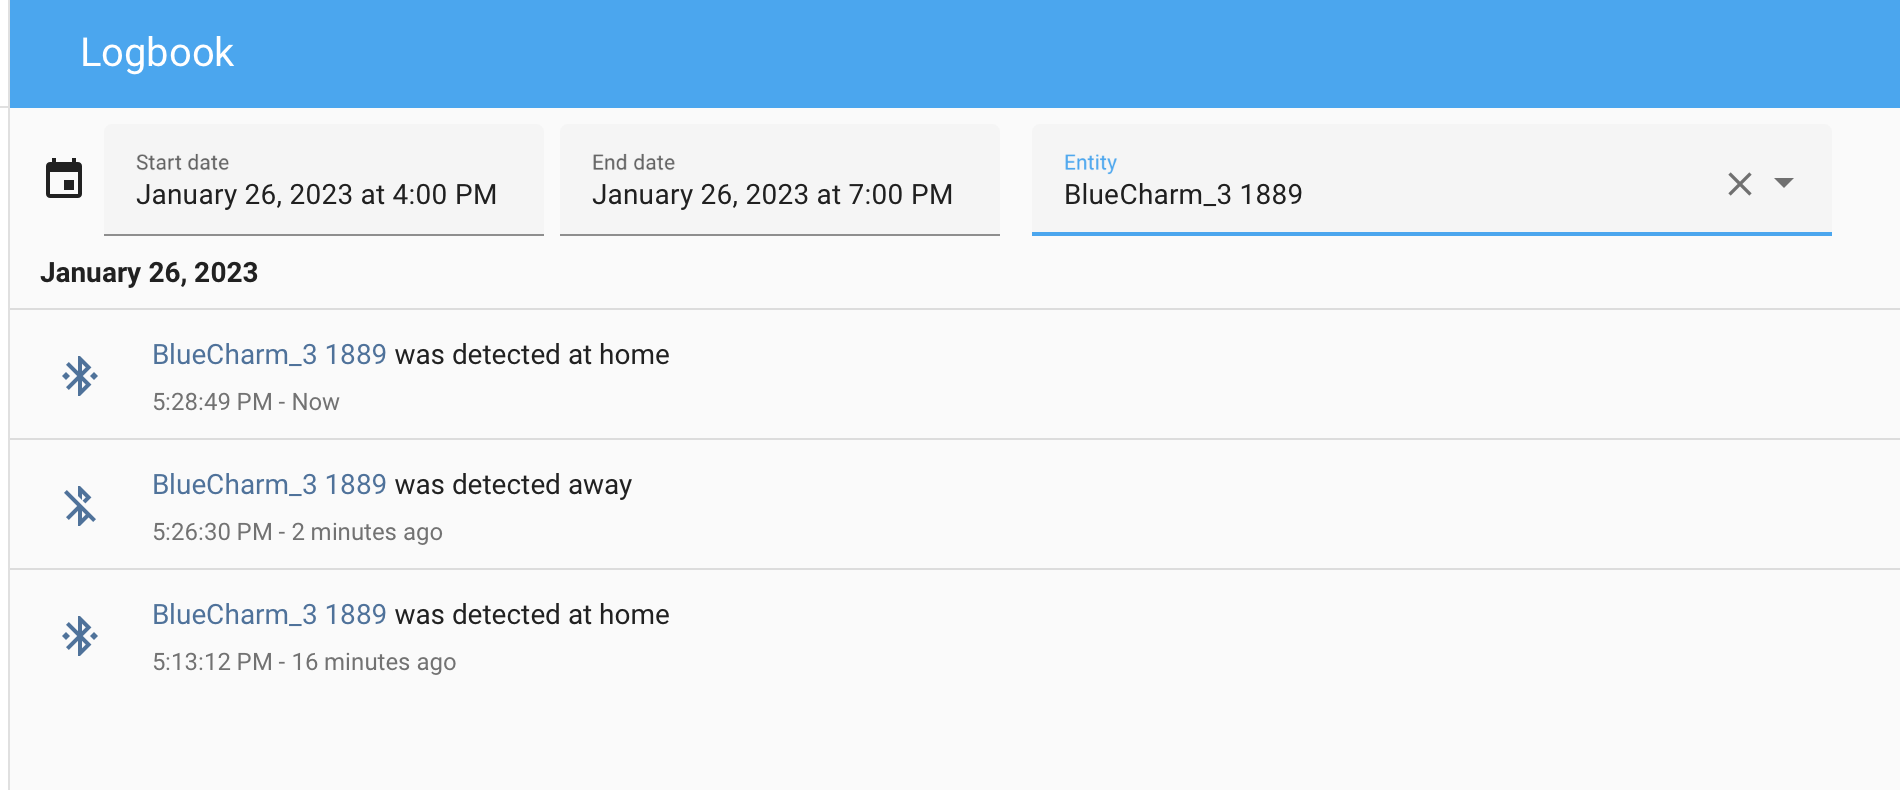Click the X to clear the Entity filter

tap(1740, 183)
